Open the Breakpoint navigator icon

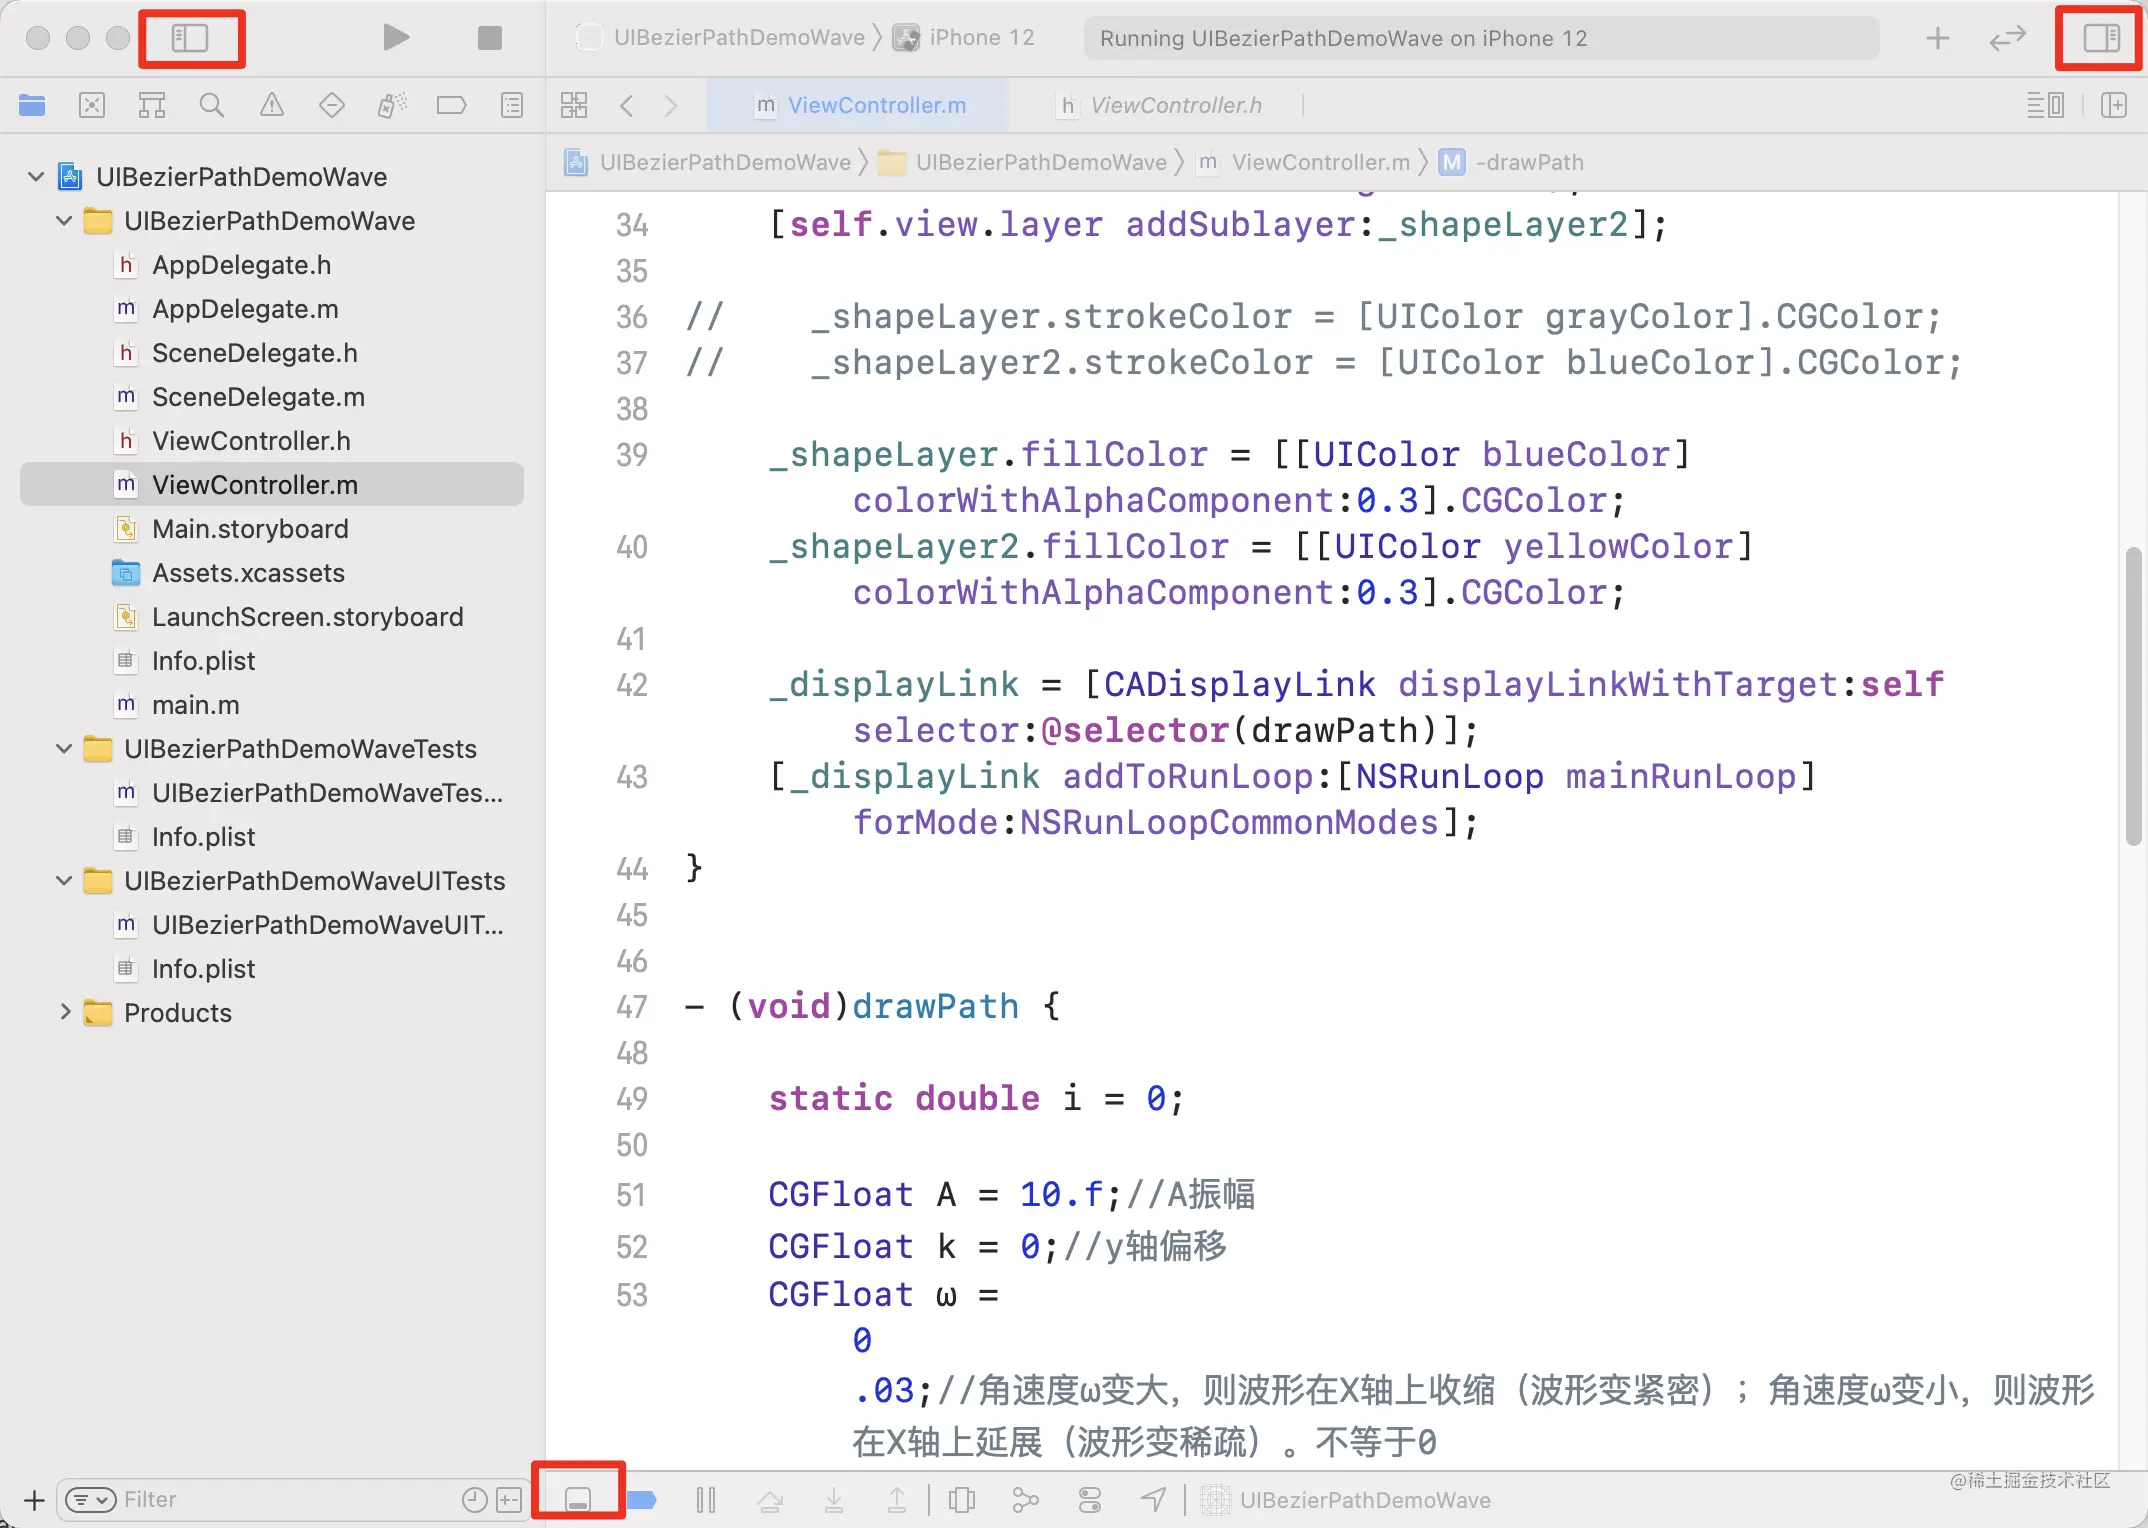(451, 105)
